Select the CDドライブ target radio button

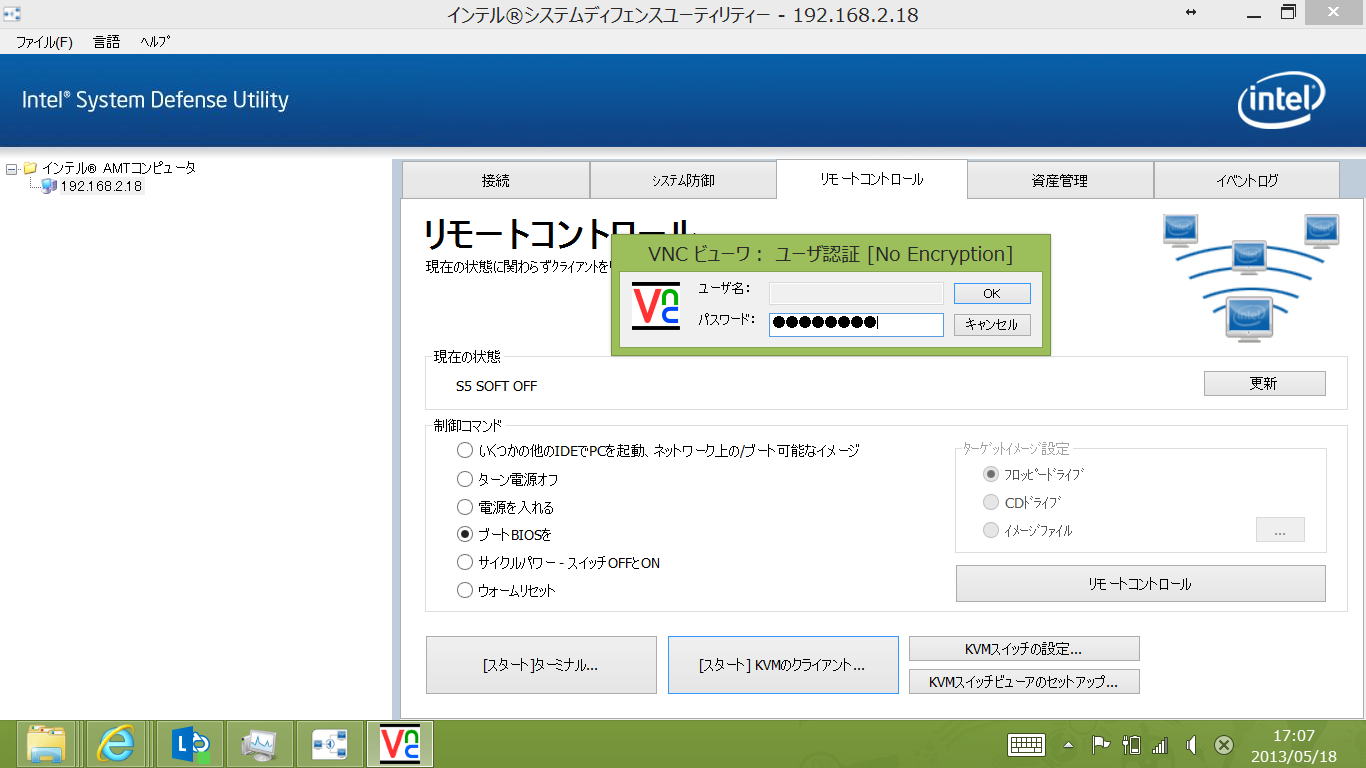tap(991, 502)
